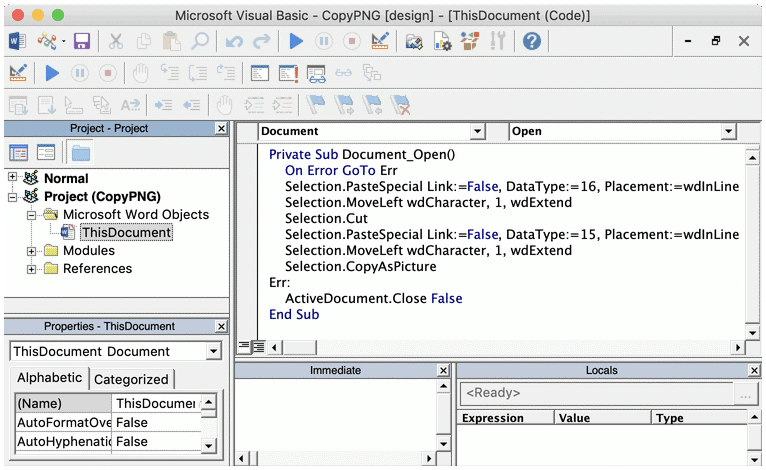Click the Uncomment Block icon
The image size is (766, 470).
click(x=282, y=105)
